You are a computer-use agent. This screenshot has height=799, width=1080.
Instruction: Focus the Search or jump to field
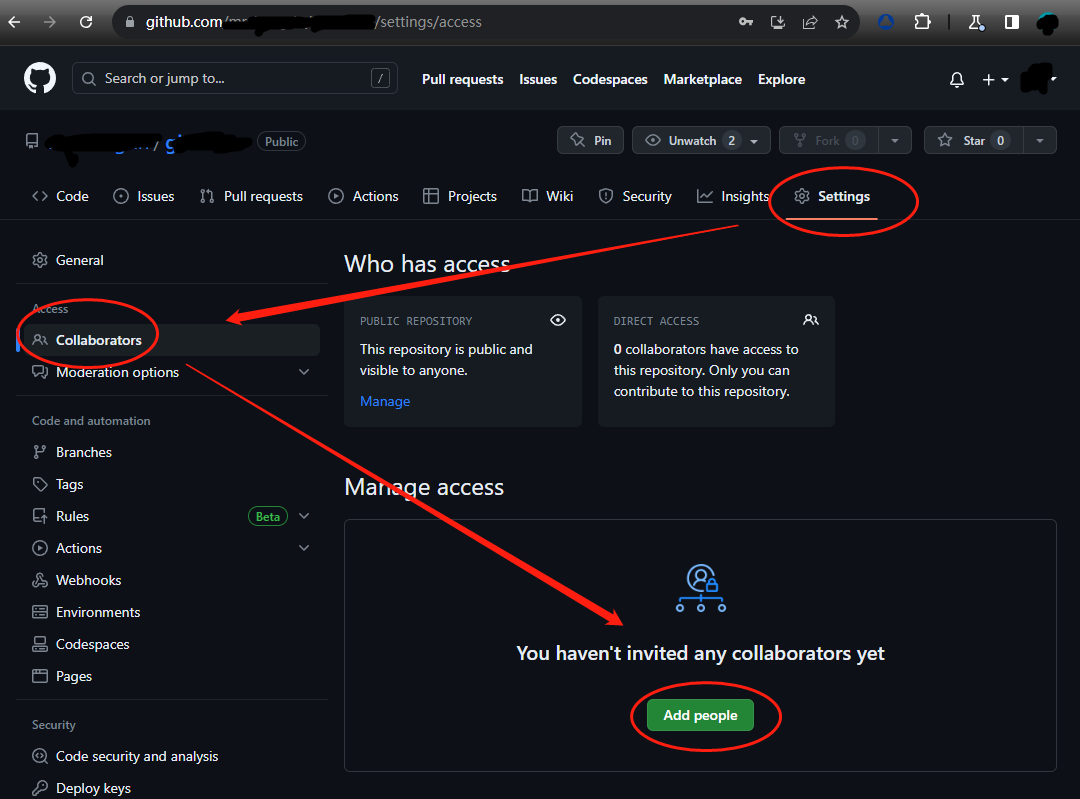(235, 79)
